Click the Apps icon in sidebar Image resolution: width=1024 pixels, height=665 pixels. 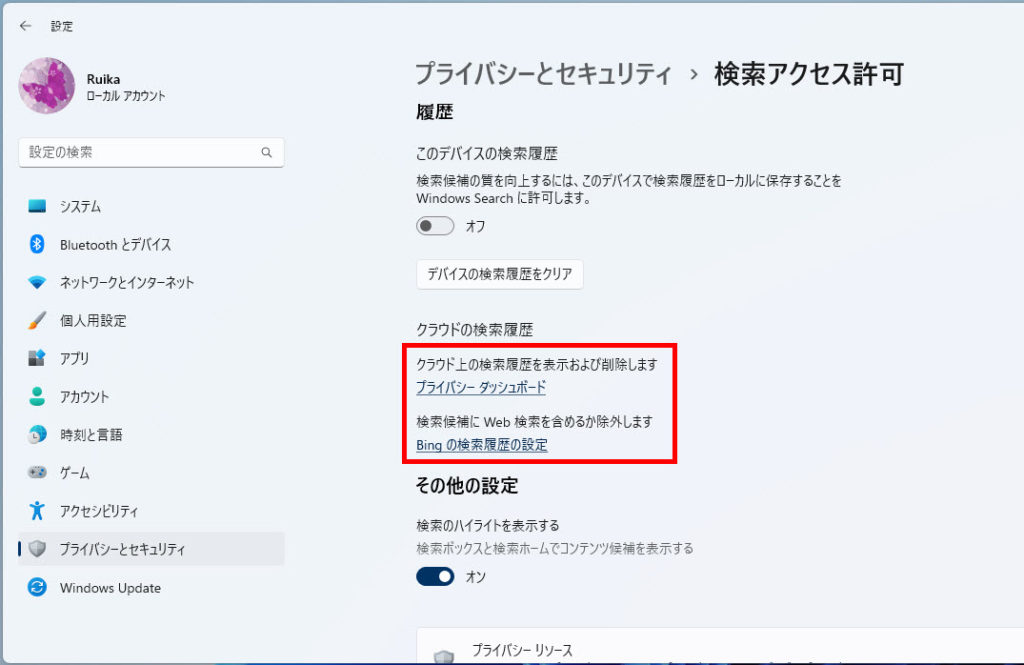pyautogui.click(x=37, y=358)
